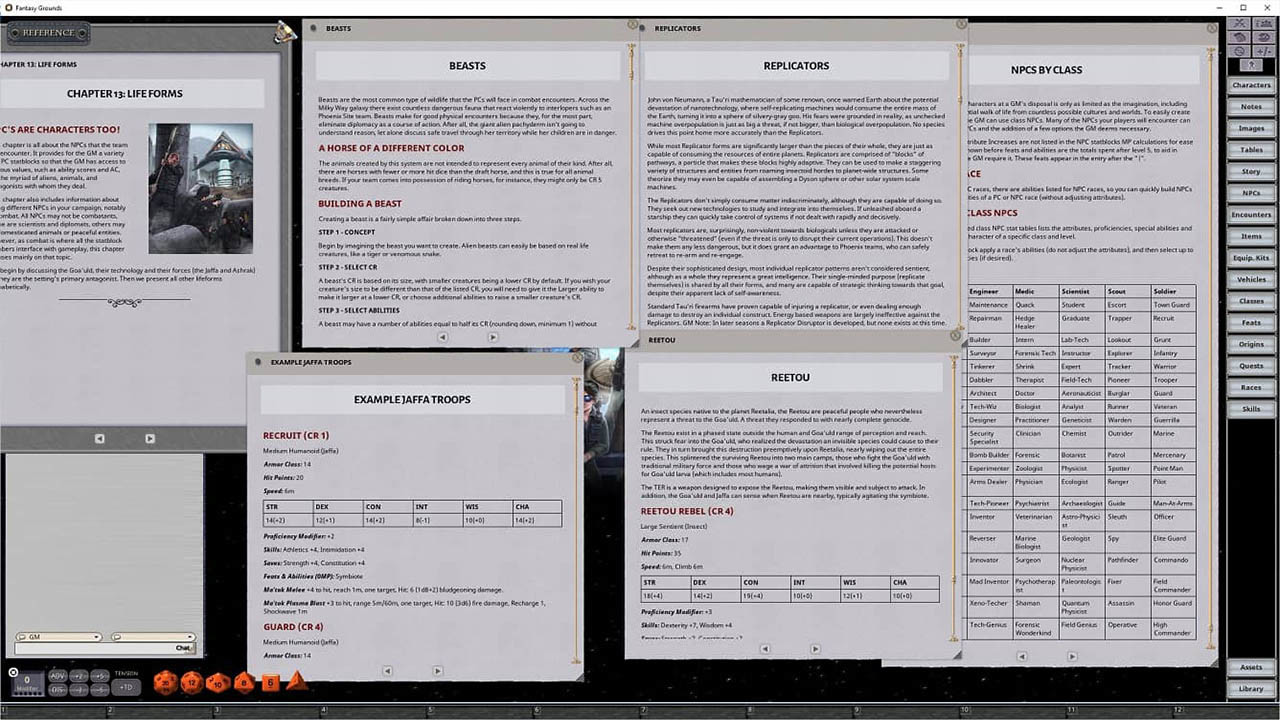Open the crossed swords options icon top right
This screenshot has height=720, width=1280.
[1241, 24]
